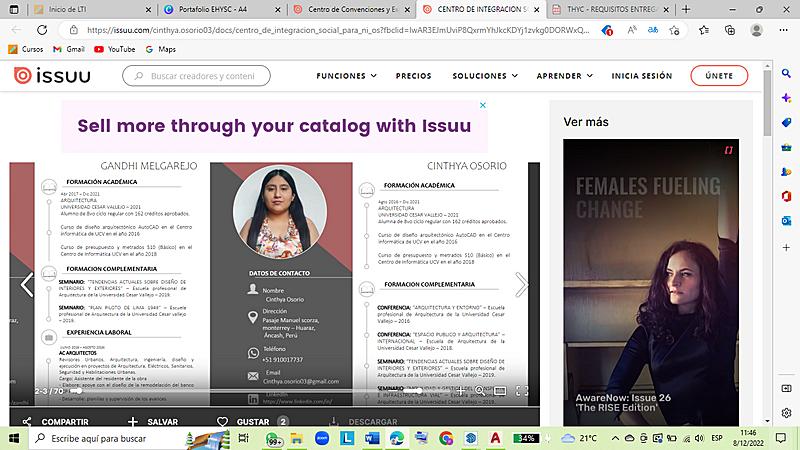Open the Gmail bookmark
800x450 pixels.
(69, 49)
